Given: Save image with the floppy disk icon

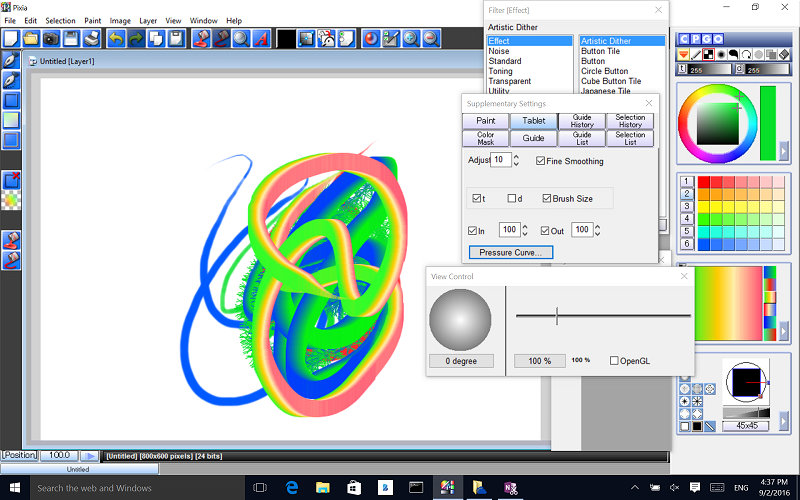Looking at the screenshot, I should pyautogui.click(x=71, y=39).
